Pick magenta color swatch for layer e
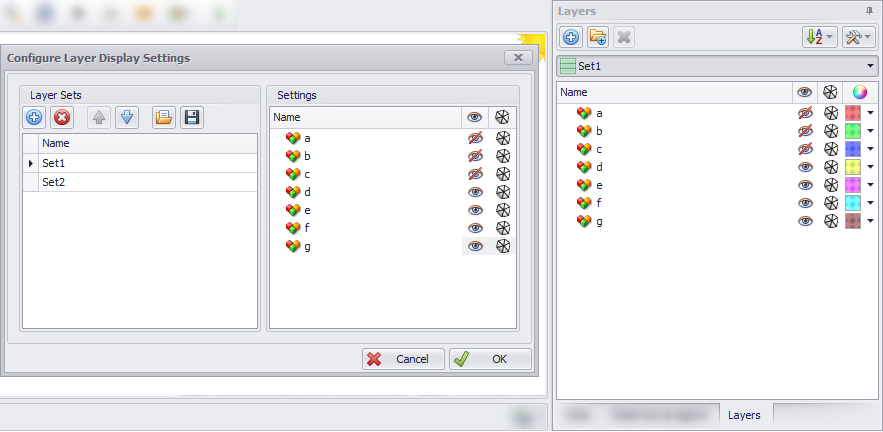Viewport: 883px width, 432px height. (853, 185)
